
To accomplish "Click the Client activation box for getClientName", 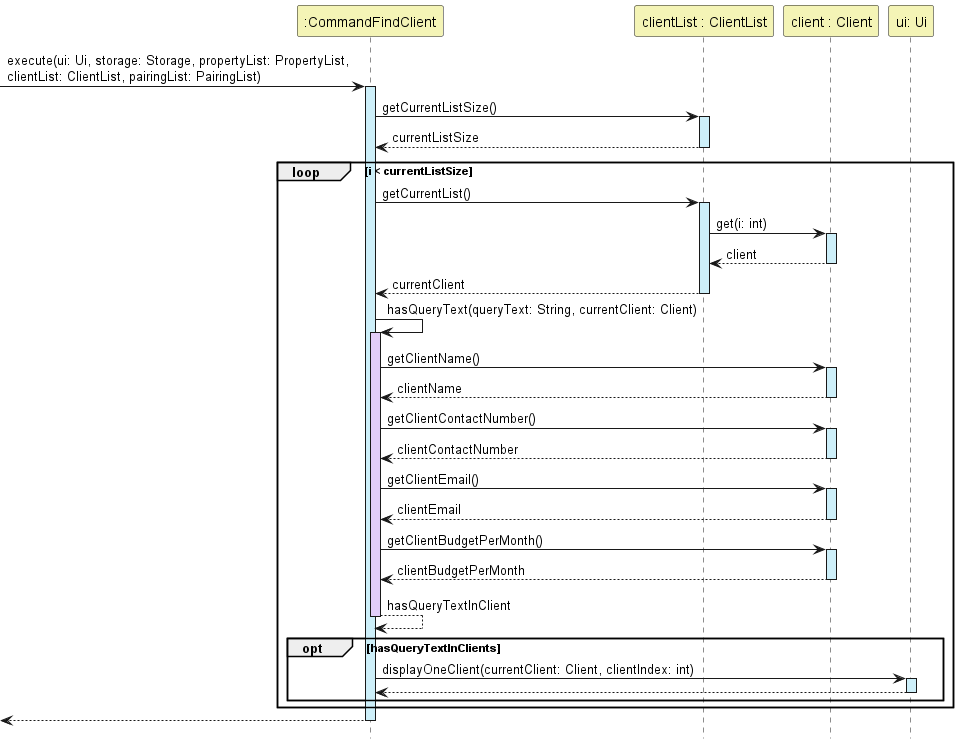I will pyautogui.click(x=831, y=382).
